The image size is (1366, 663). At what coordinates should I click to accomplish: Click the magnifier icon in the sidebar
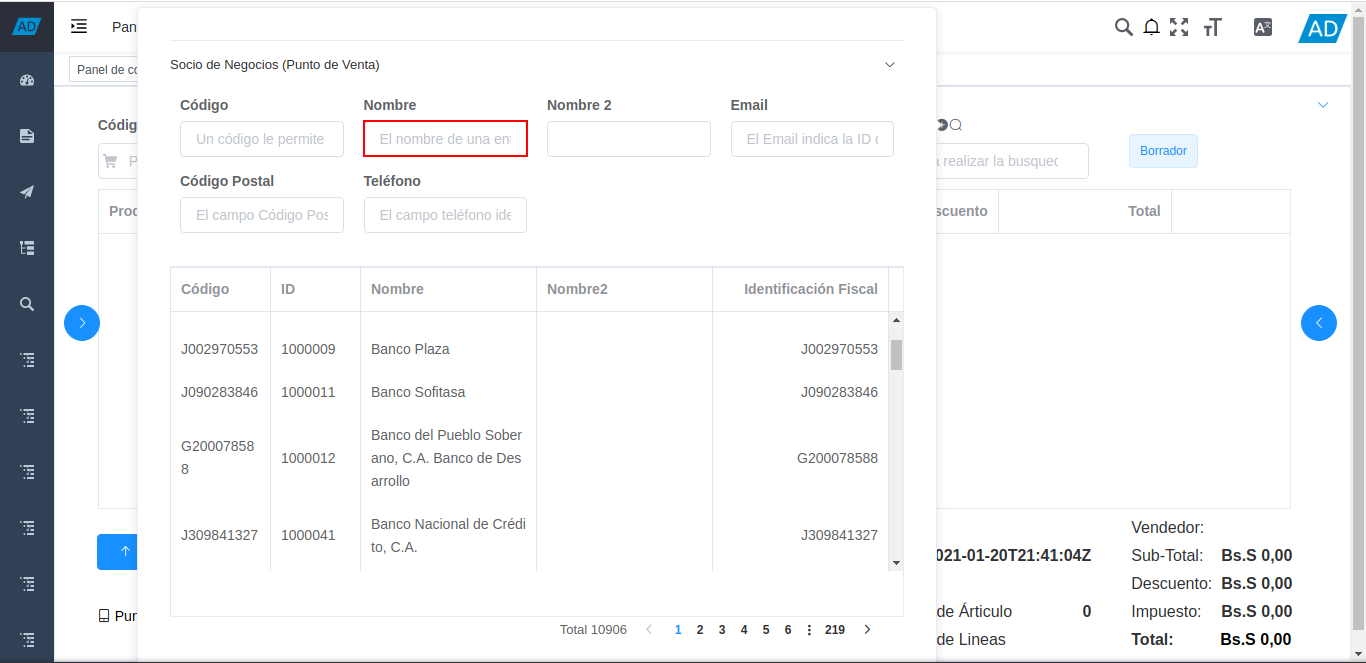27,304
